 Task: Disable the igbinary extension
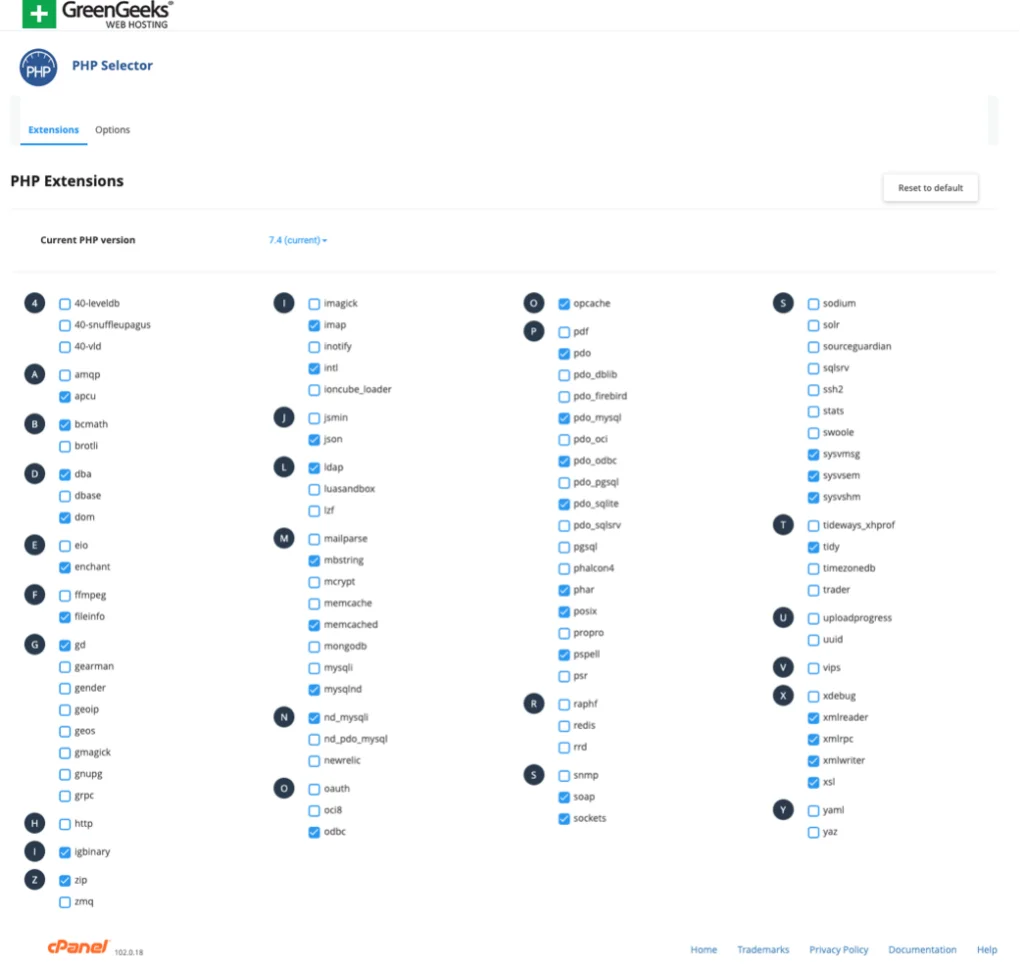(x=65, y=852)
